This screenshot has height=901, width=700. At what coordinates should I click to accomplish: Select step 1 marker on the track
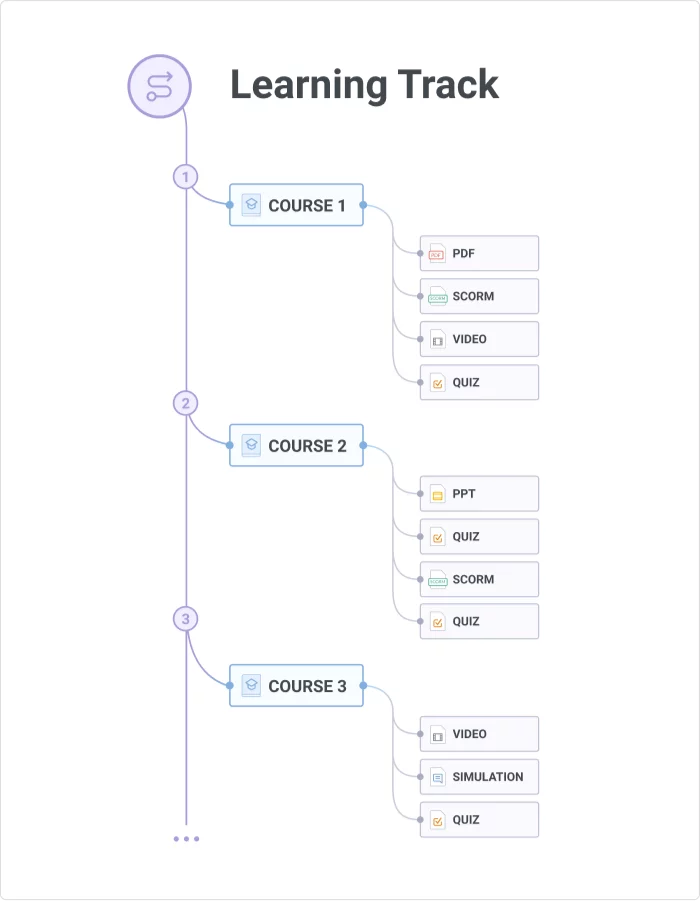click(185, 177)
